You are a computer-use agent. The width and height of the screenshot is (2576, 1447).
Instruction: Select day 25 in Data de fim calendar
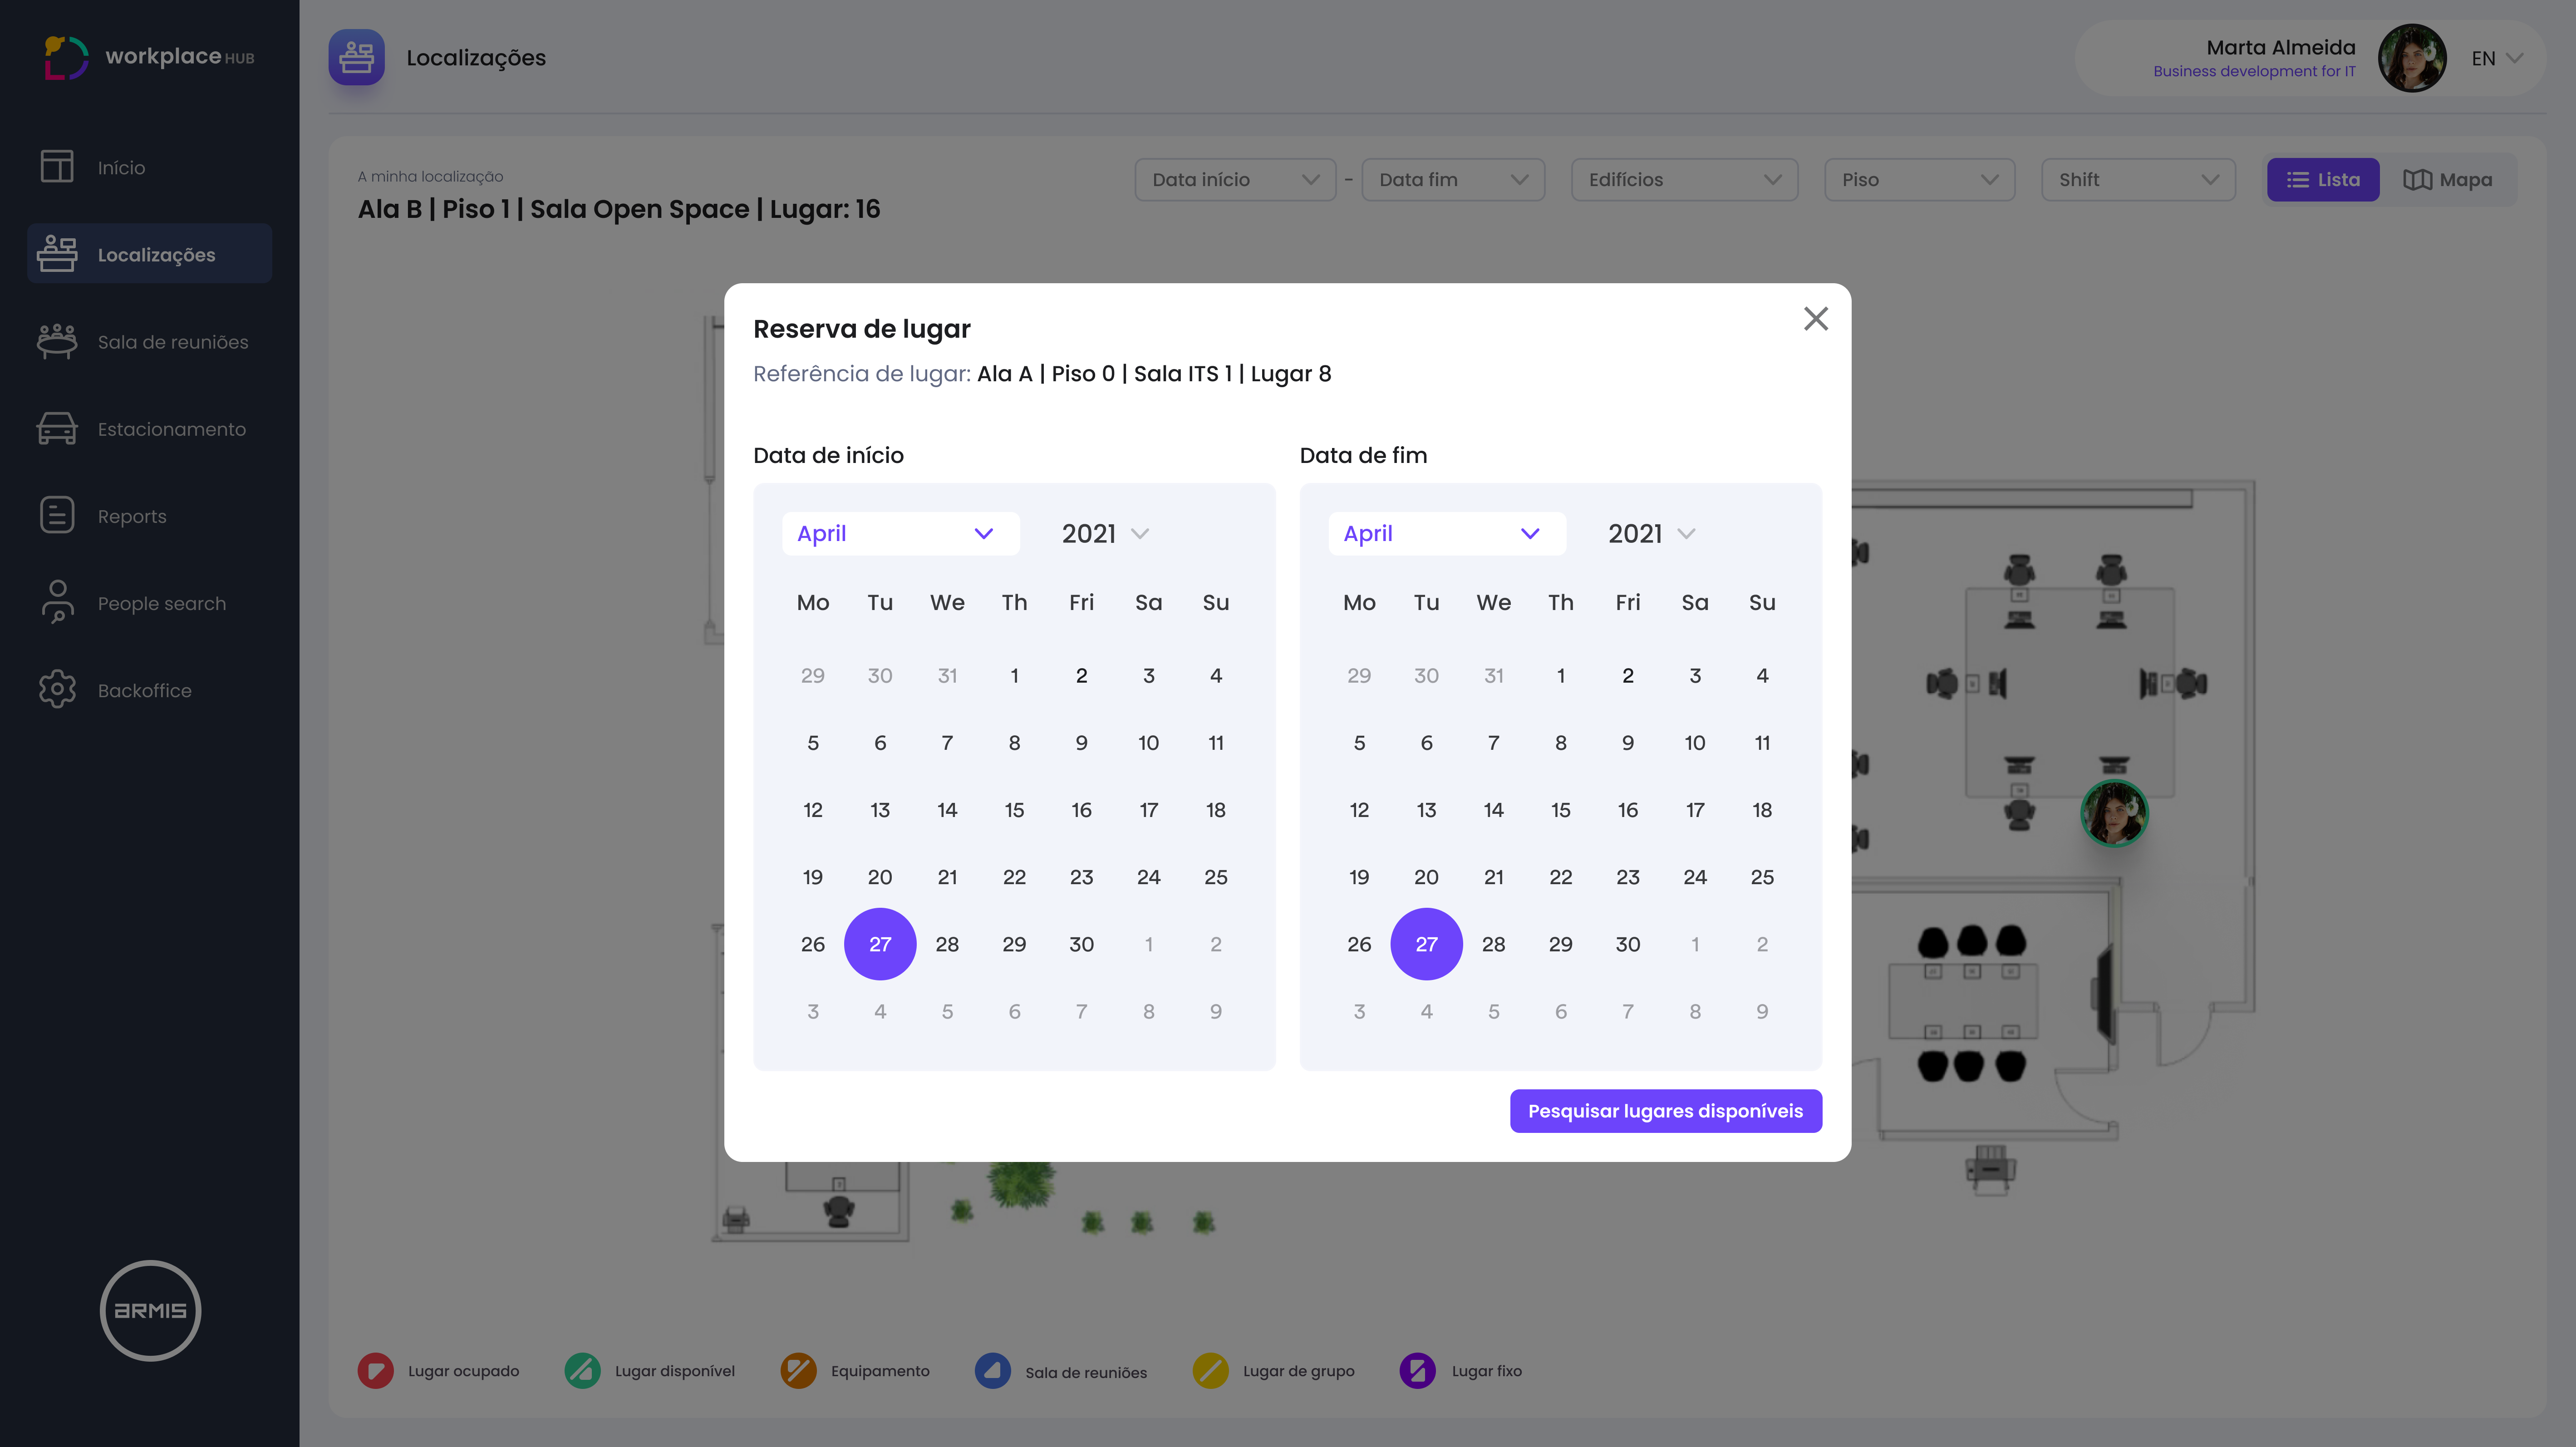tap(1762, 876)
